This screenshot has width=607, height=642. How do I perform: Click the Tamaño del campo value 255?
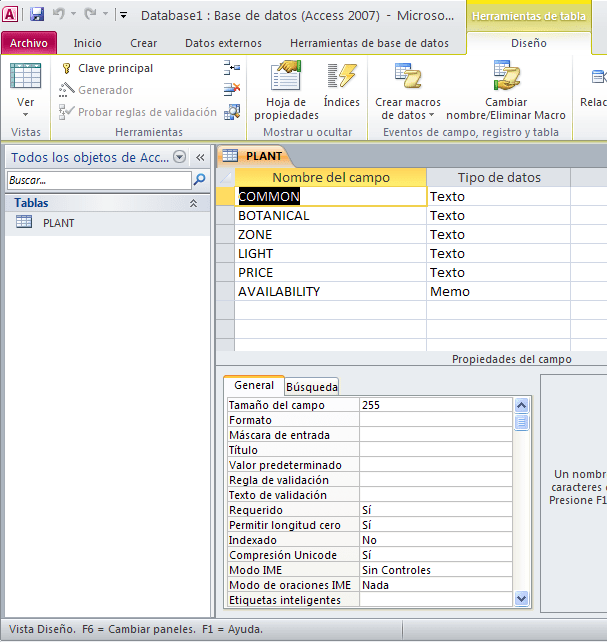tap(435, 405)
